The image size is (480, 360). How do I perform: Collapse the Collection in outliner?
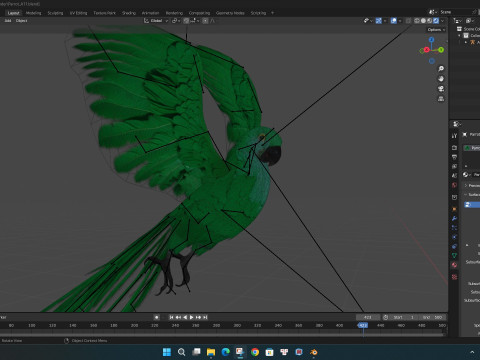coord(460,36)
